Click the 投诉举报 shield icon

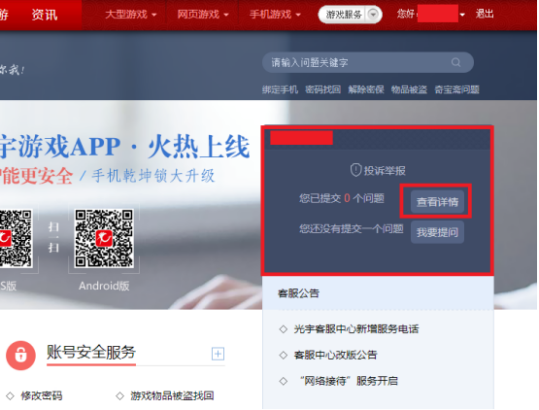coord(355,170)
